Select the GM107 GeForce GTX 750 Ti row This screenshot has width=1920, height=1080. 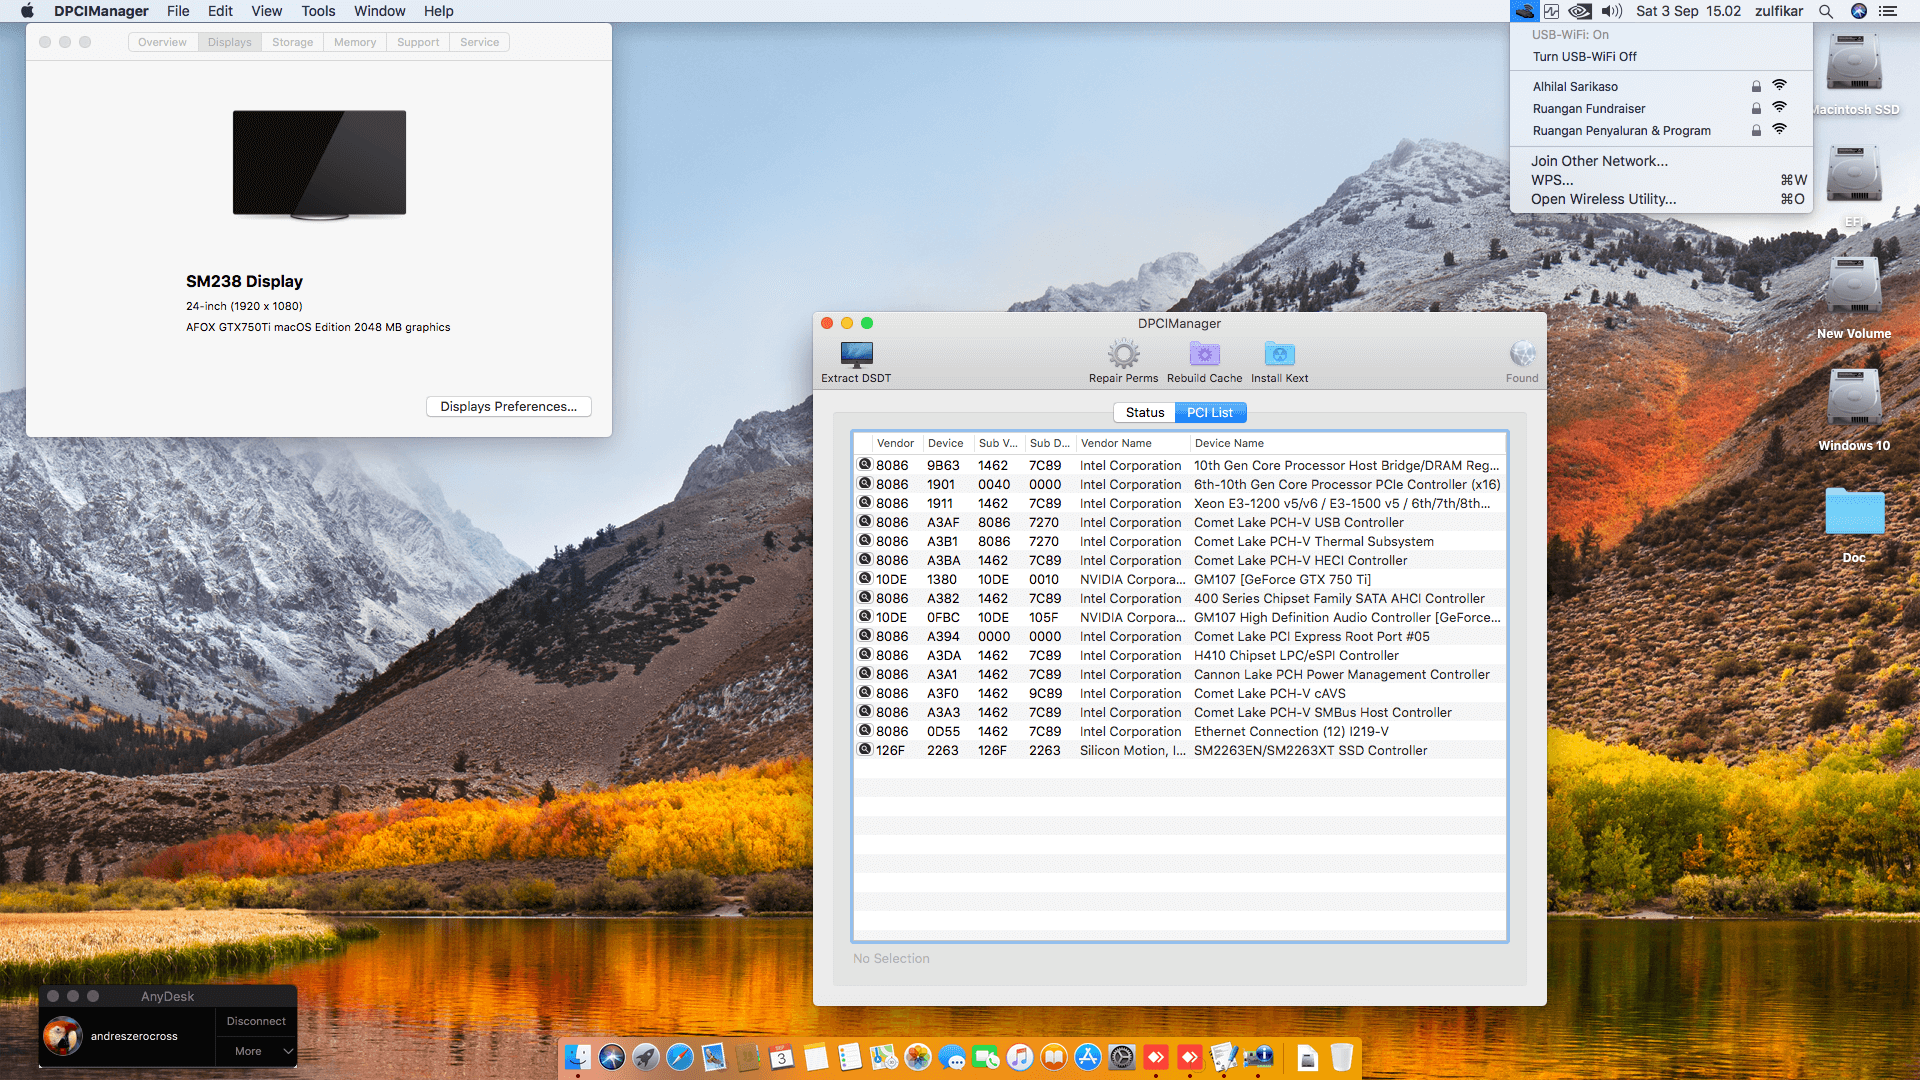pyautogui.click(x=1282, y=579)
